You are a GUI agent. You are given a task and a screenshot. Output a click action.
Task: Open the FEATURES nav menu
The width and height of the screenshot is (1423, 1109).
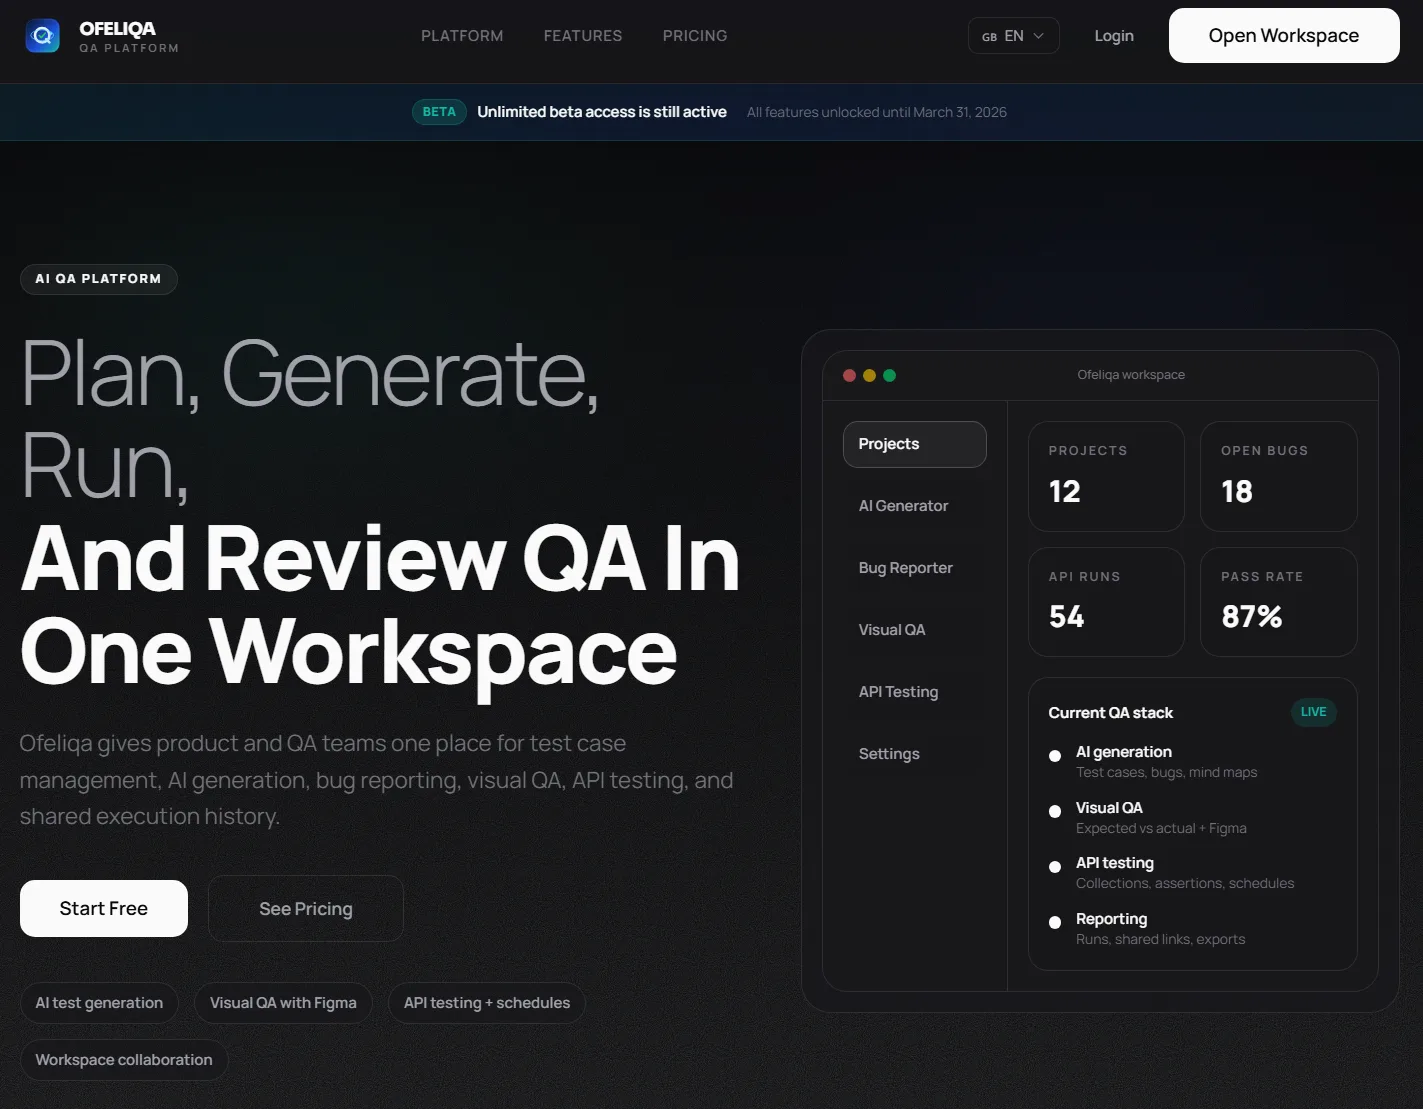click(x=583, y=35)
